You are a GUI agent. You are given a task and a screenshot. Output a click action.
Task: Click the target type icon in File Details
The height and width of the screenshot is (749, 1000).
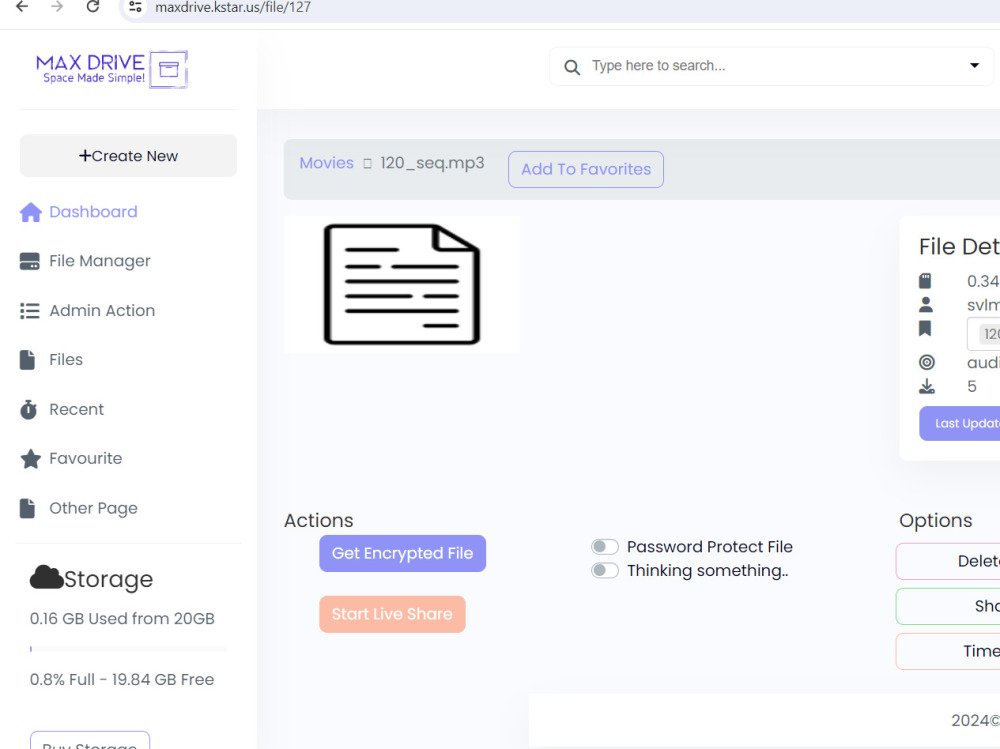pyautogui.click(x=927, y=362)
